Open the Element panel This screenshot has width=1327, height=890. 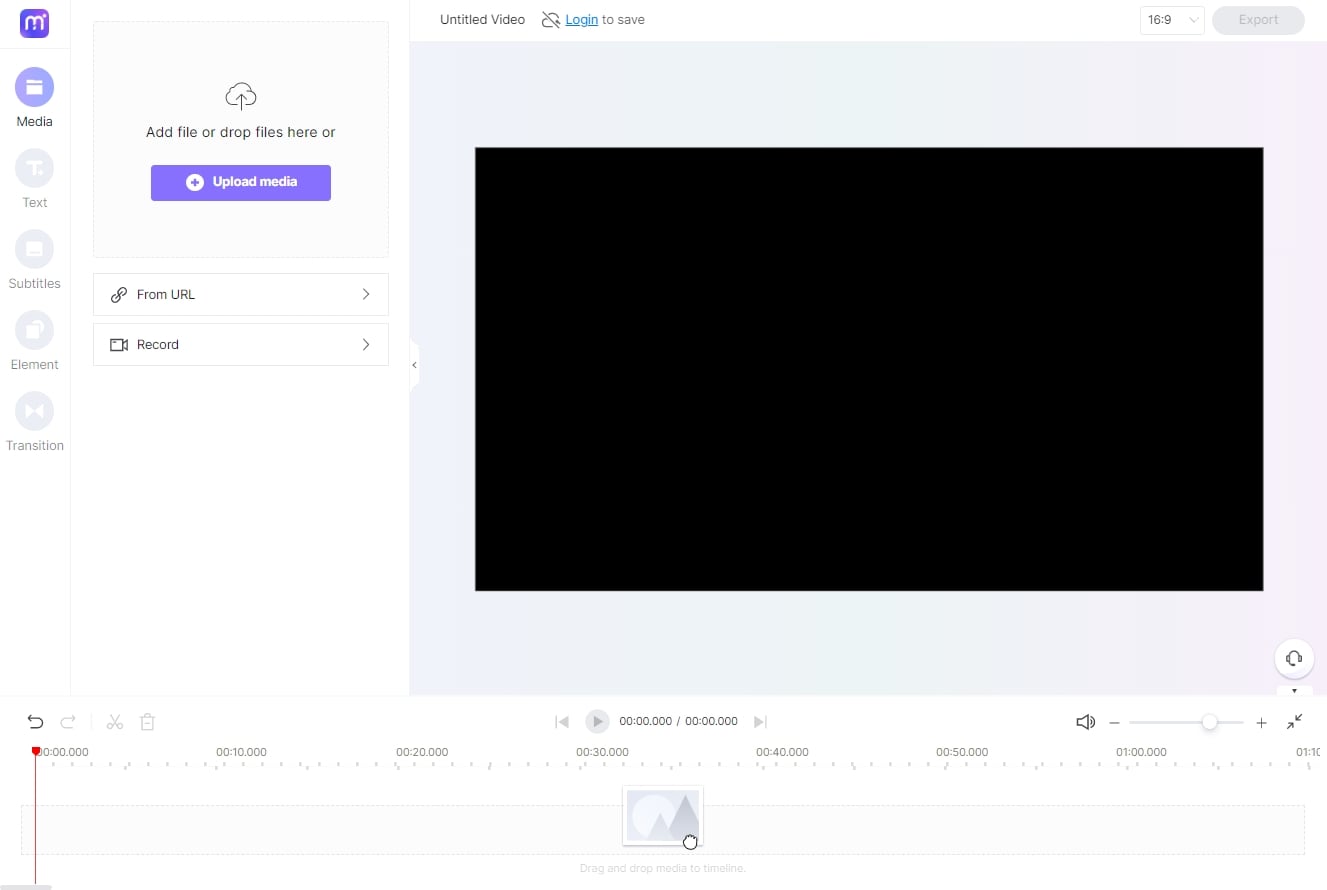pos(34,341)
